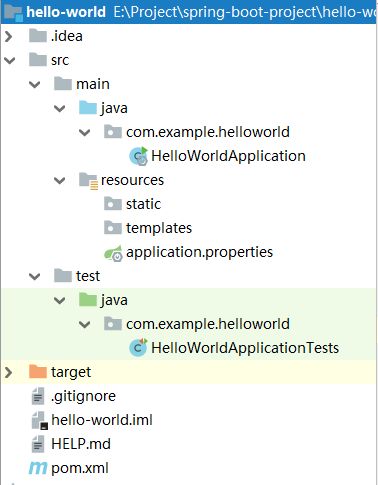
Task: Click the application.properties Spring leaf icon
Action: pos(113,253)
